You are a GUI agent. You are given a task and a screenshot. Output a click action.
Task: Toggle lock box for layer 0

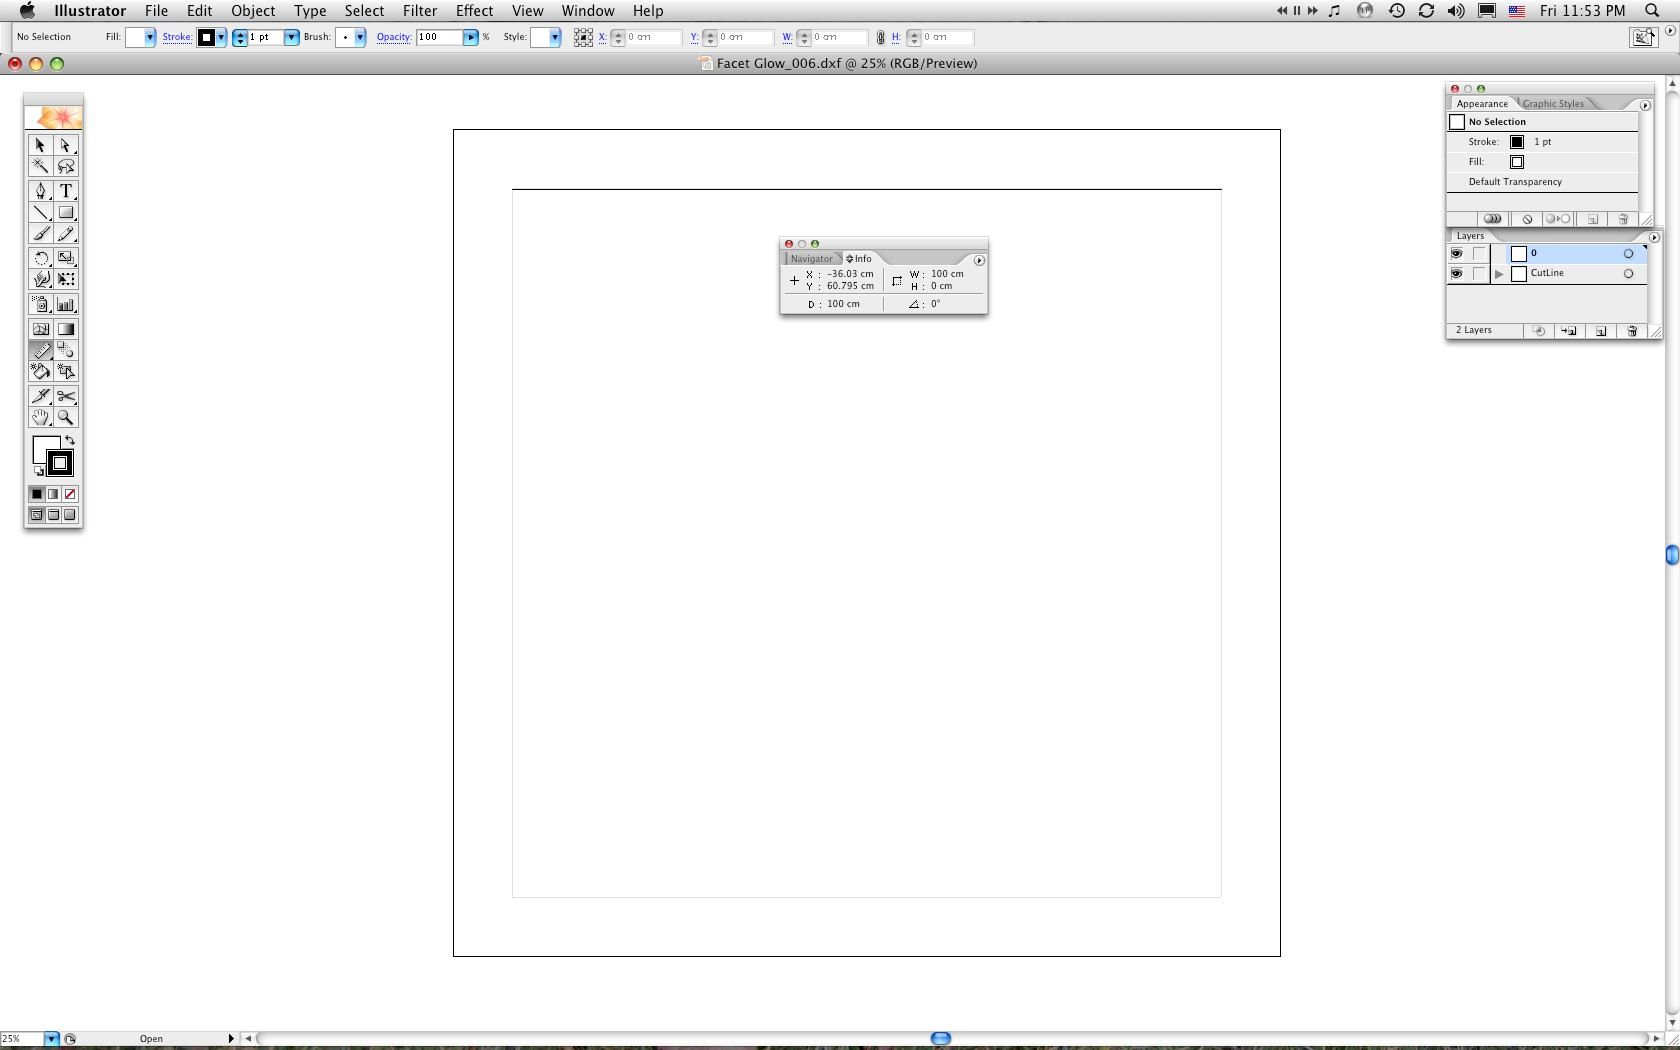click(1480, 254)
